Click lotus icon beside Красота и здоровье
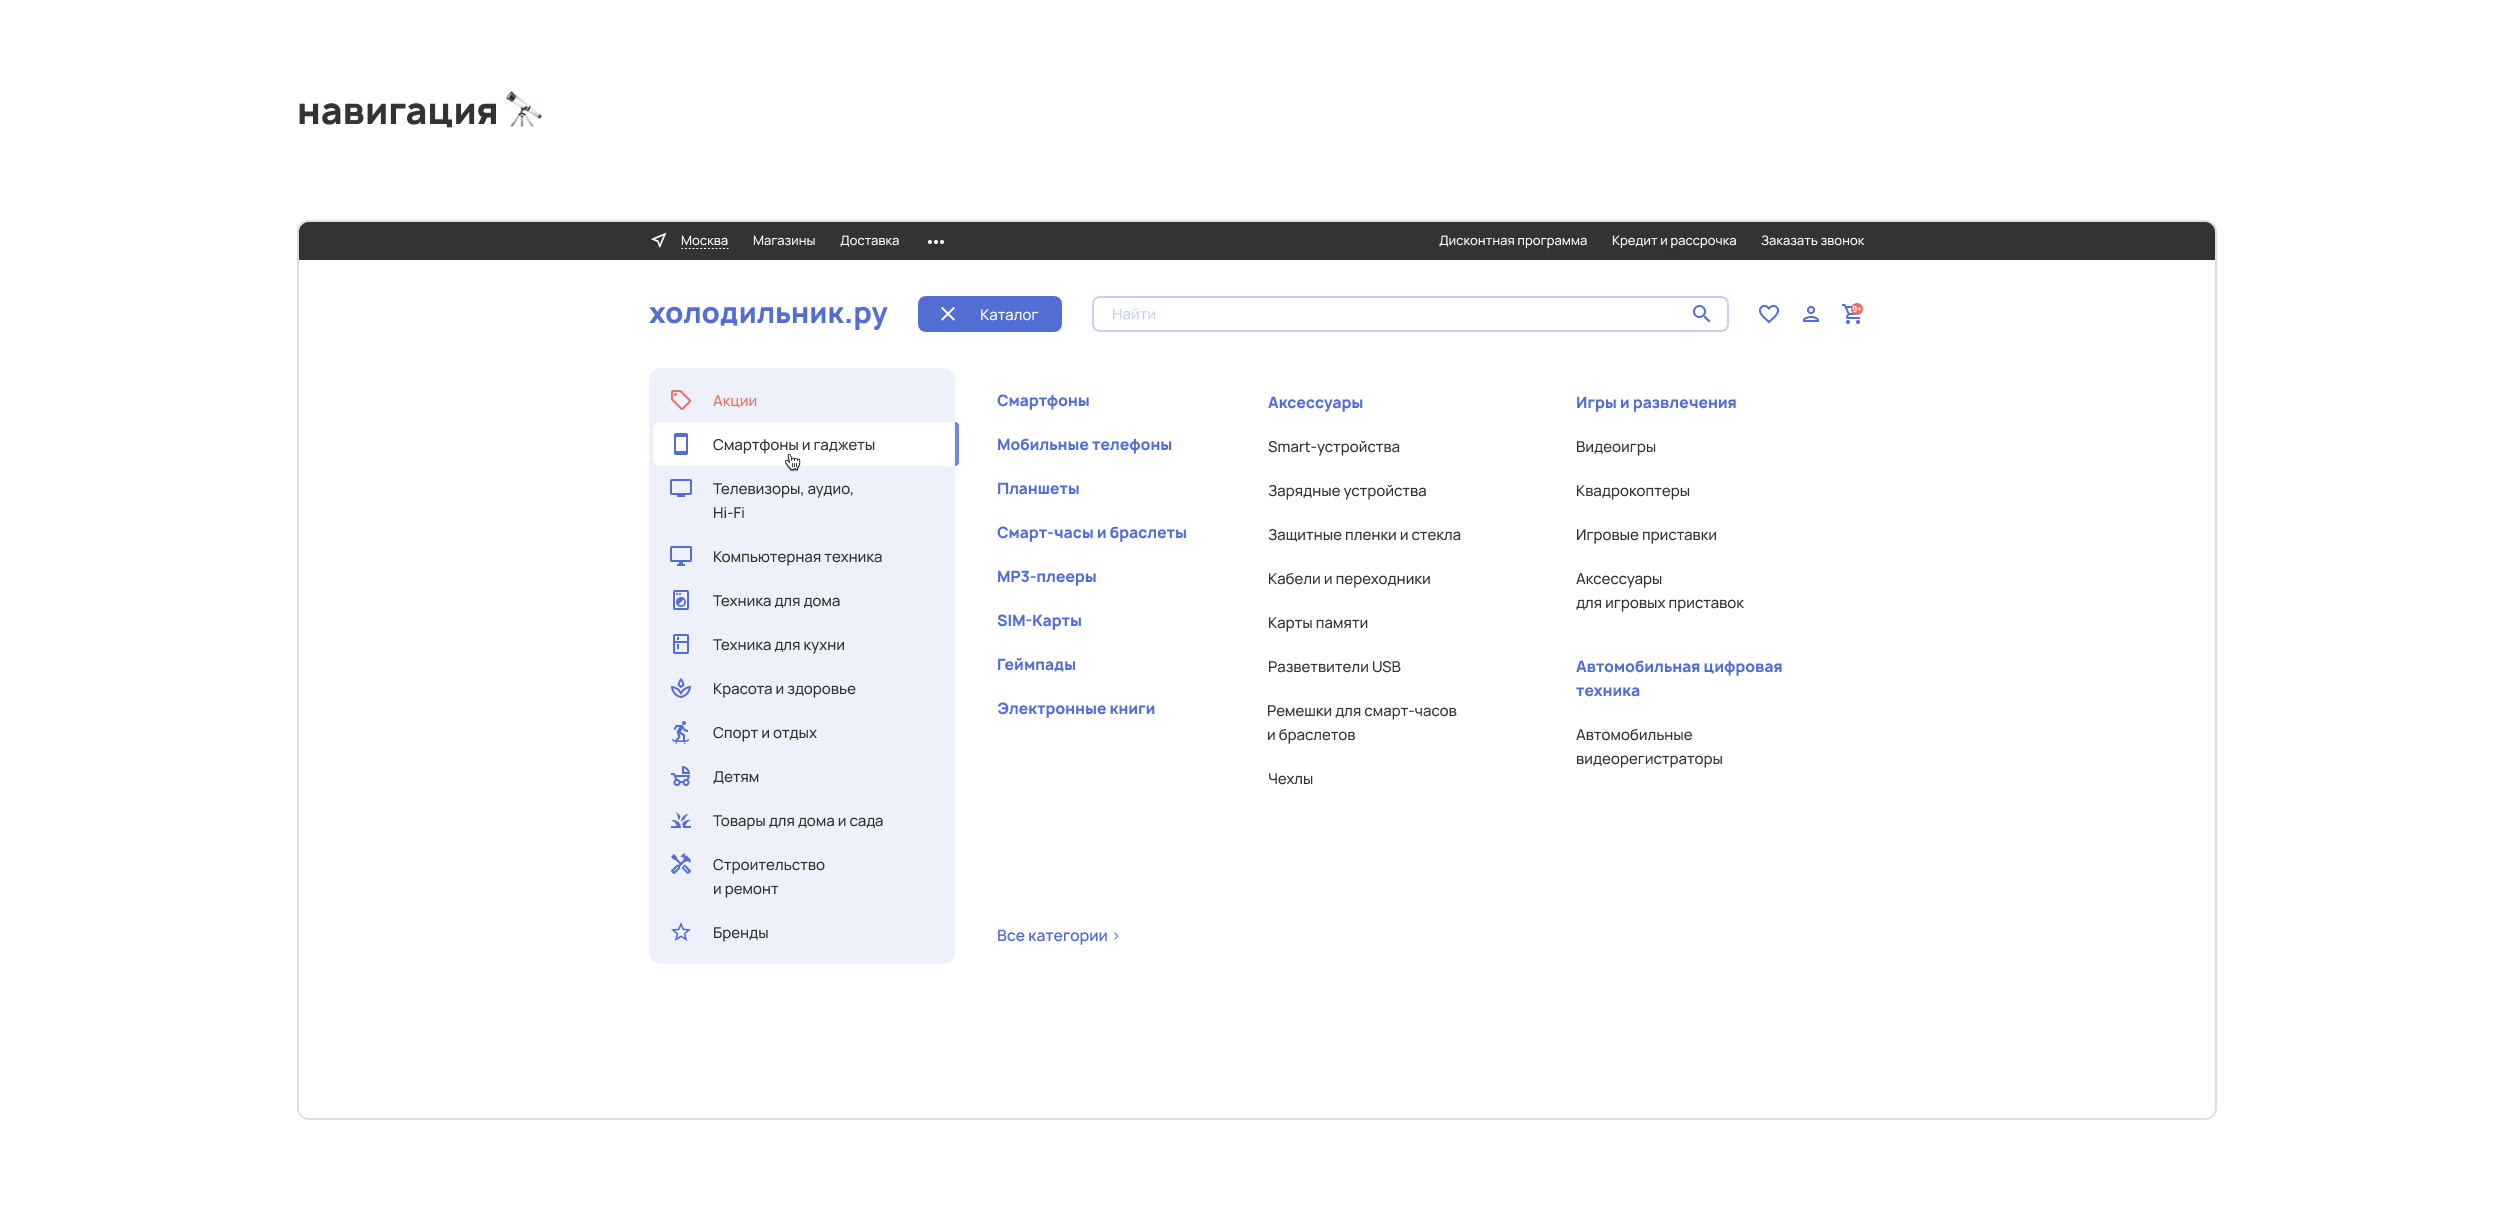 pyautogui.click(x=681, y=688)
